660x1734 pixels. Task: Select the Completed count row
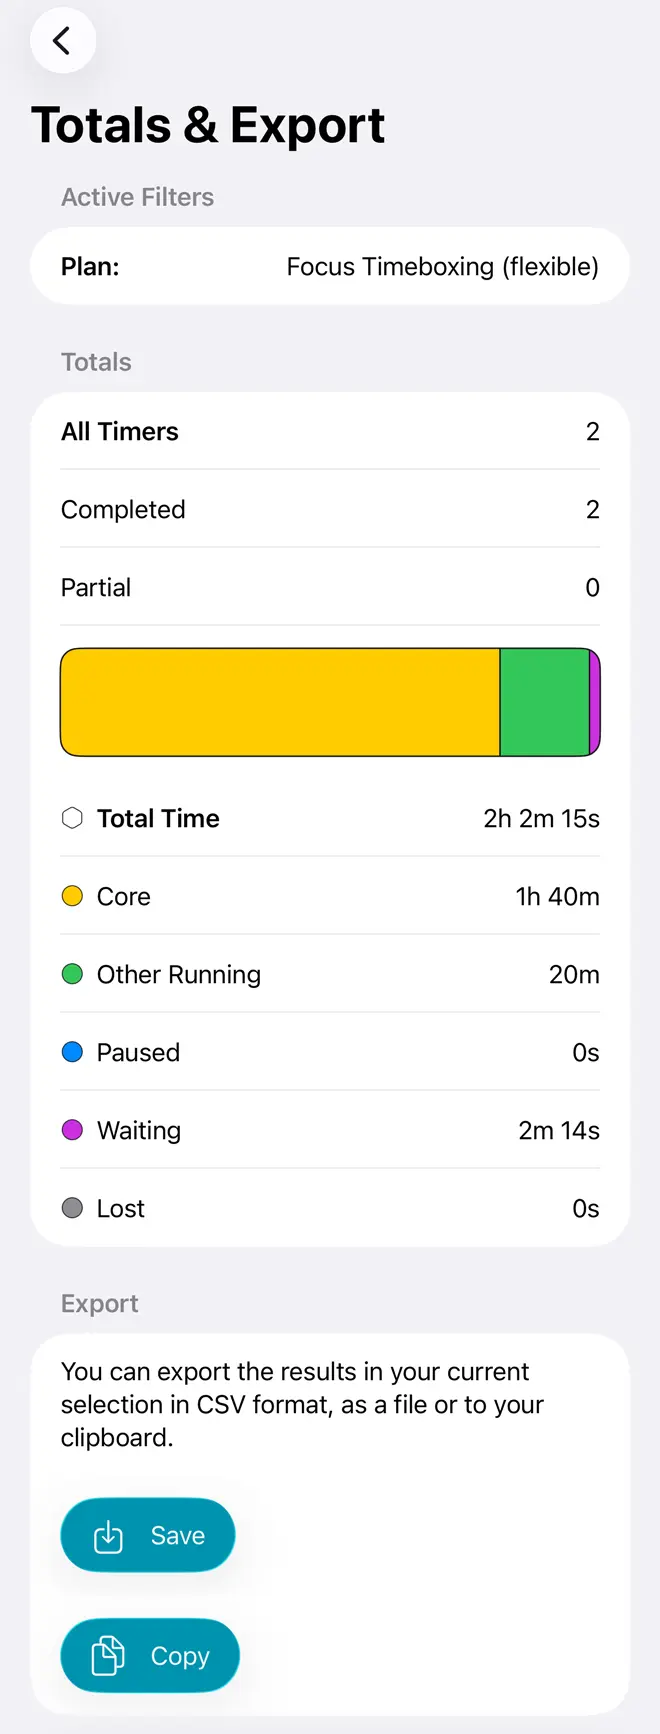tap(330, 509)
